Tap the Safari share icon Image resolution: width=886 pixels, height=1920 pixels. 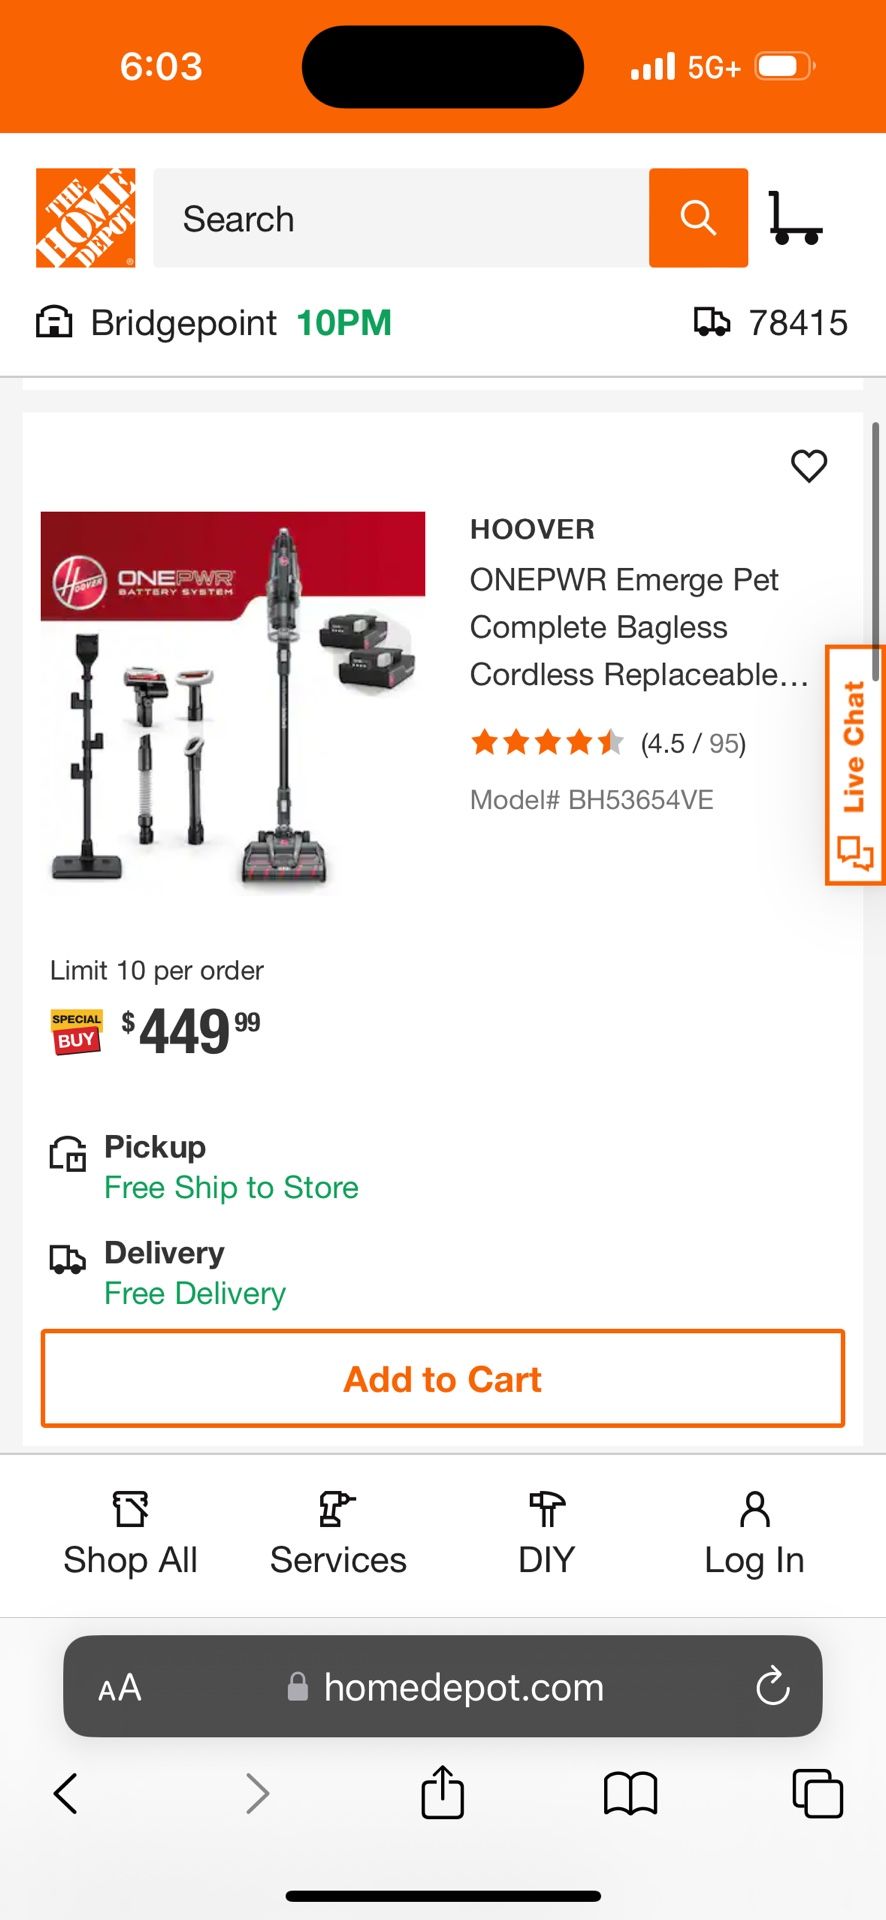click(x=443, y=1792)
